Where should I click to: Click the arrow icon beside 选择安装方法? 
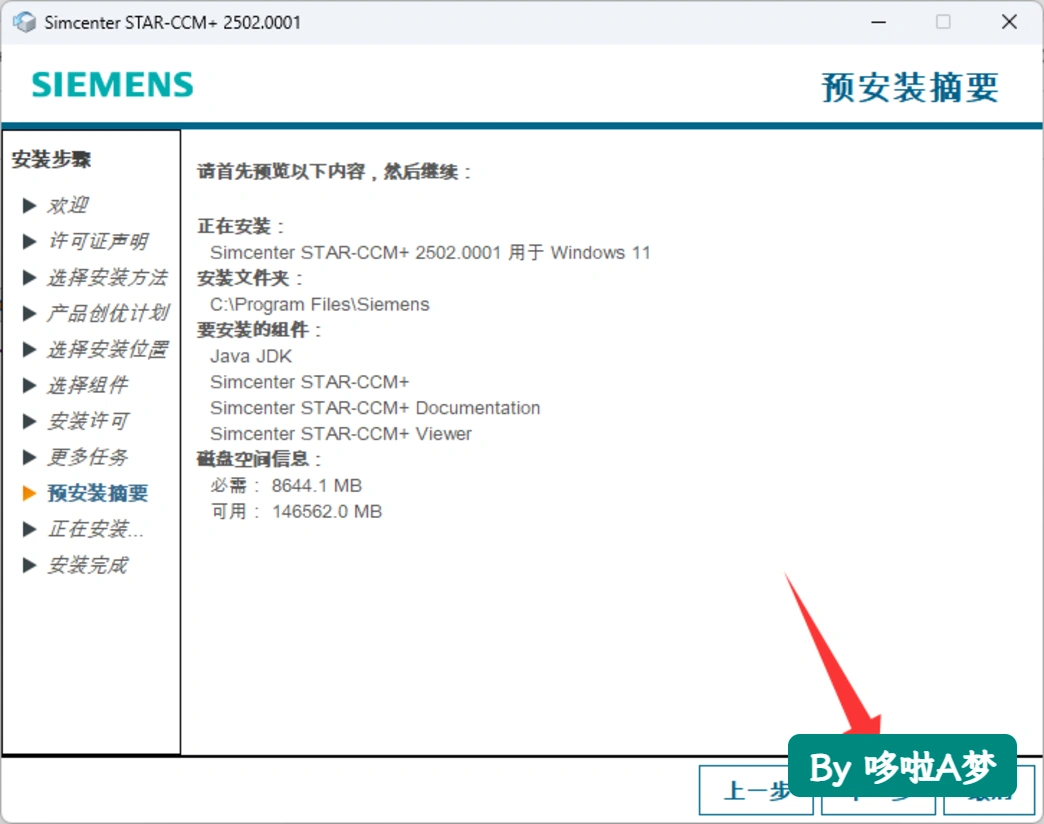click(29, 278)
